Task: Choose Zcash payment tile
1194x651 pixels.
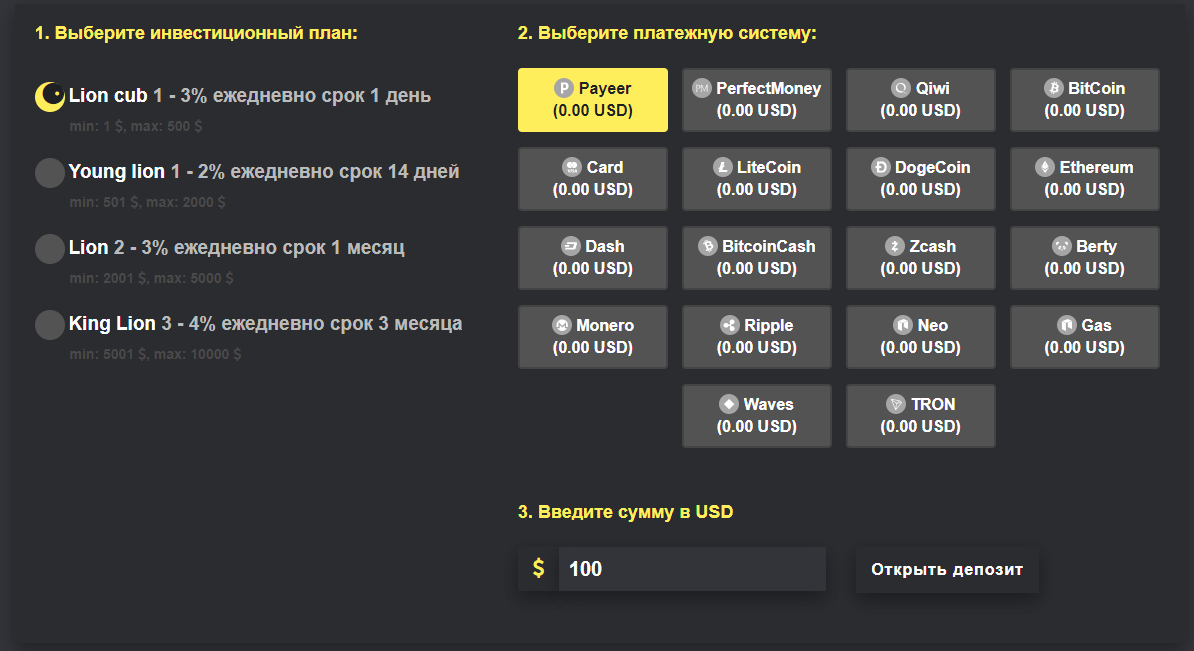Action: (921, 258)
